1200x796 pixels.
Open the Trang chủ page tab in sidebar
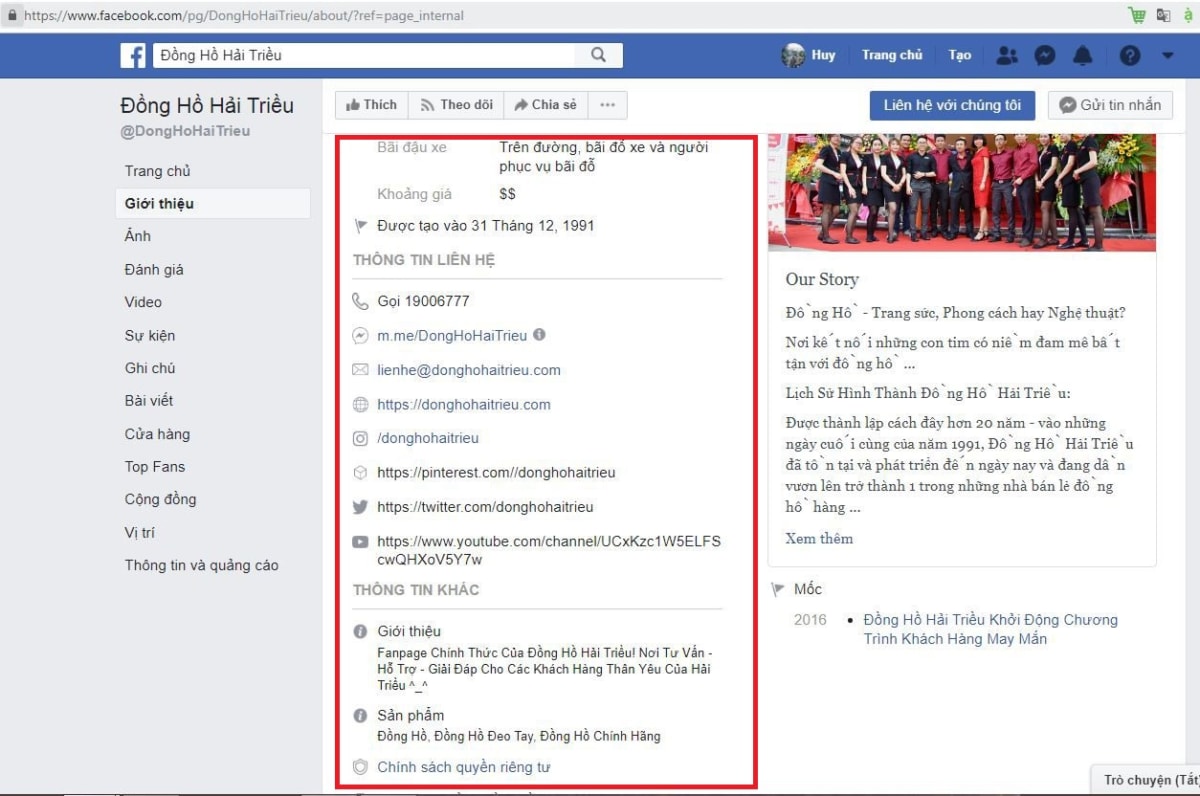[x=158, y=171]
